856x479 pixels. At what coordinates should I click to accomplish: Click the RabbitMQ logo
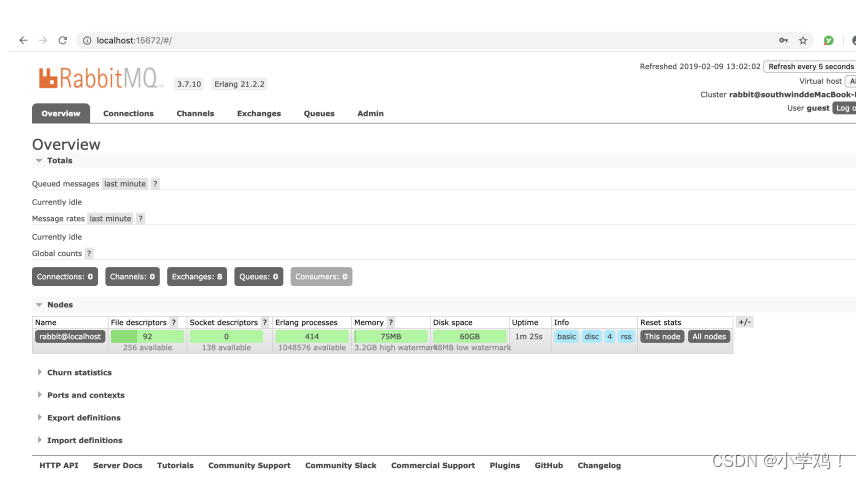[100, 78]
